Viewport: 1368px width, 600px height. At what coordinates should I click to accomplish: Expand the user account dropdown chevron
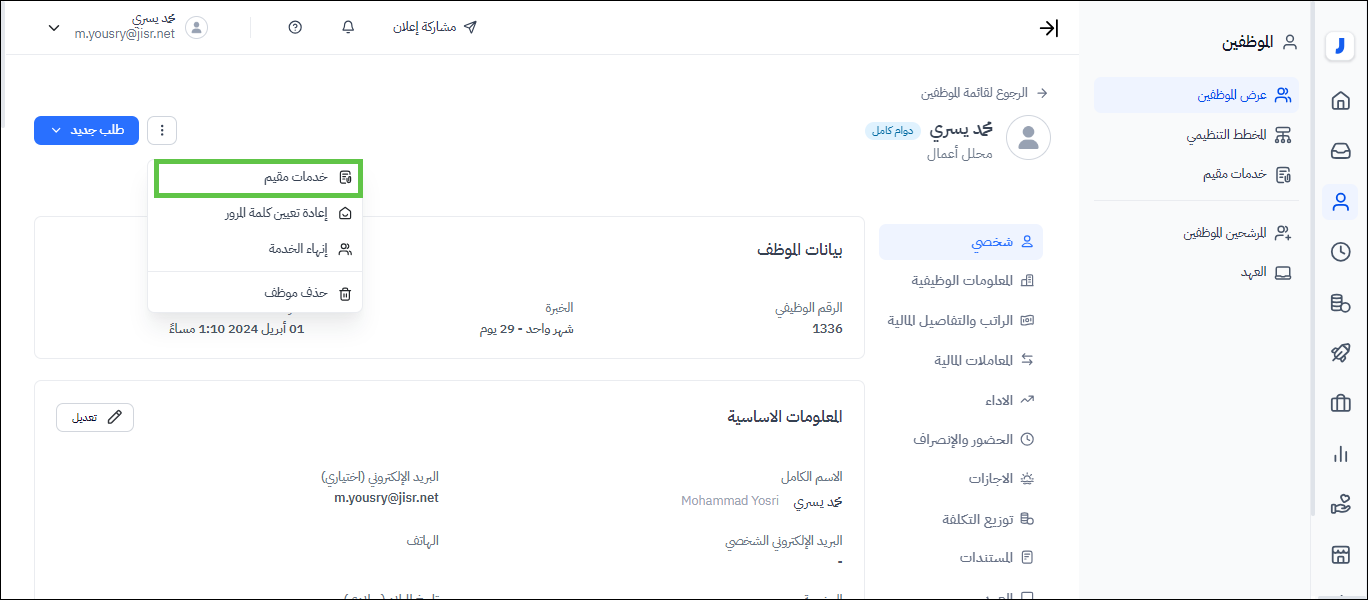(x=54, y=28)
